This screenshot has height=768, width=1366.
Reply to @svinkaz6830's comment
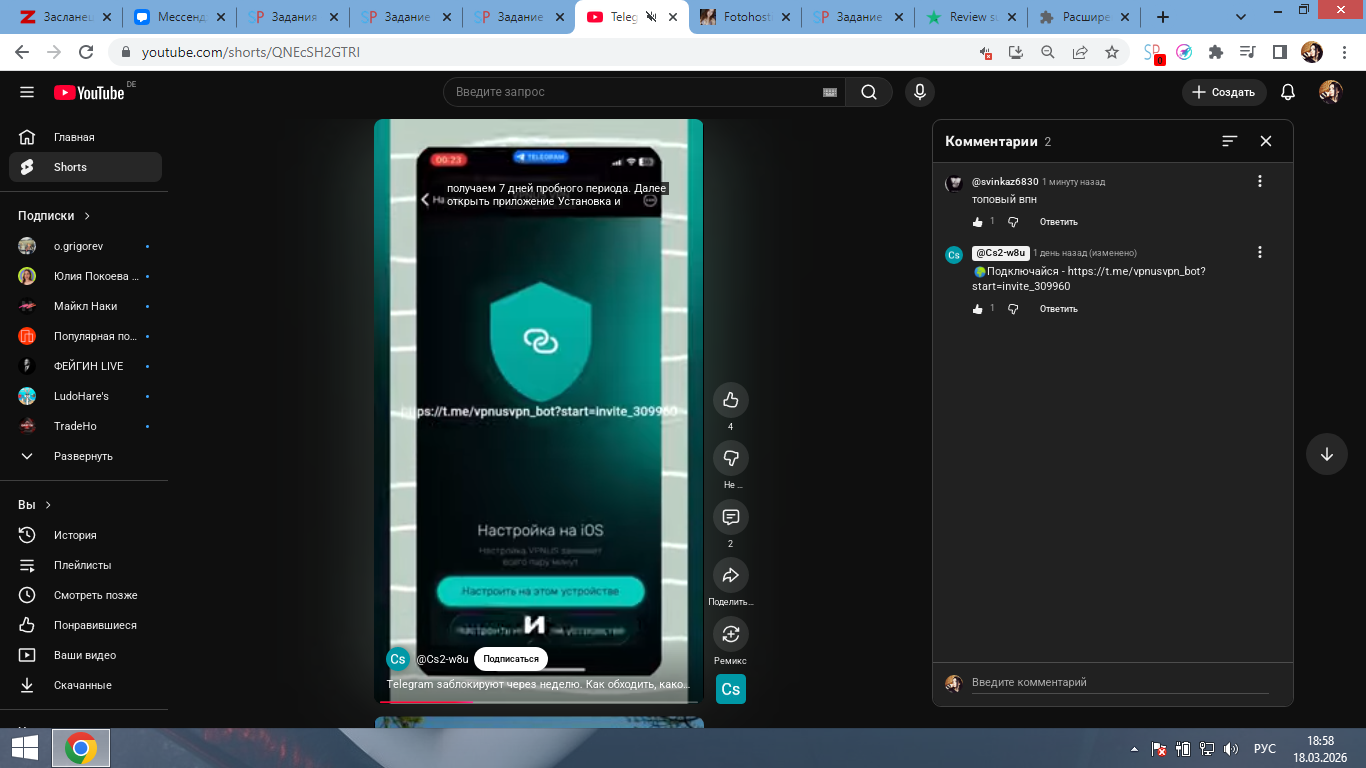[1058, 222]
